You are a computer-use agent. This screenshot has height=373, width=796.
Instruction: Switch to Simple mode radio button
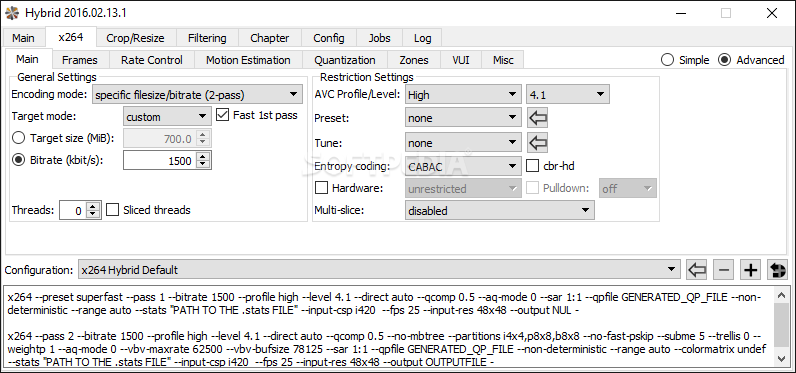click(668, 60)
